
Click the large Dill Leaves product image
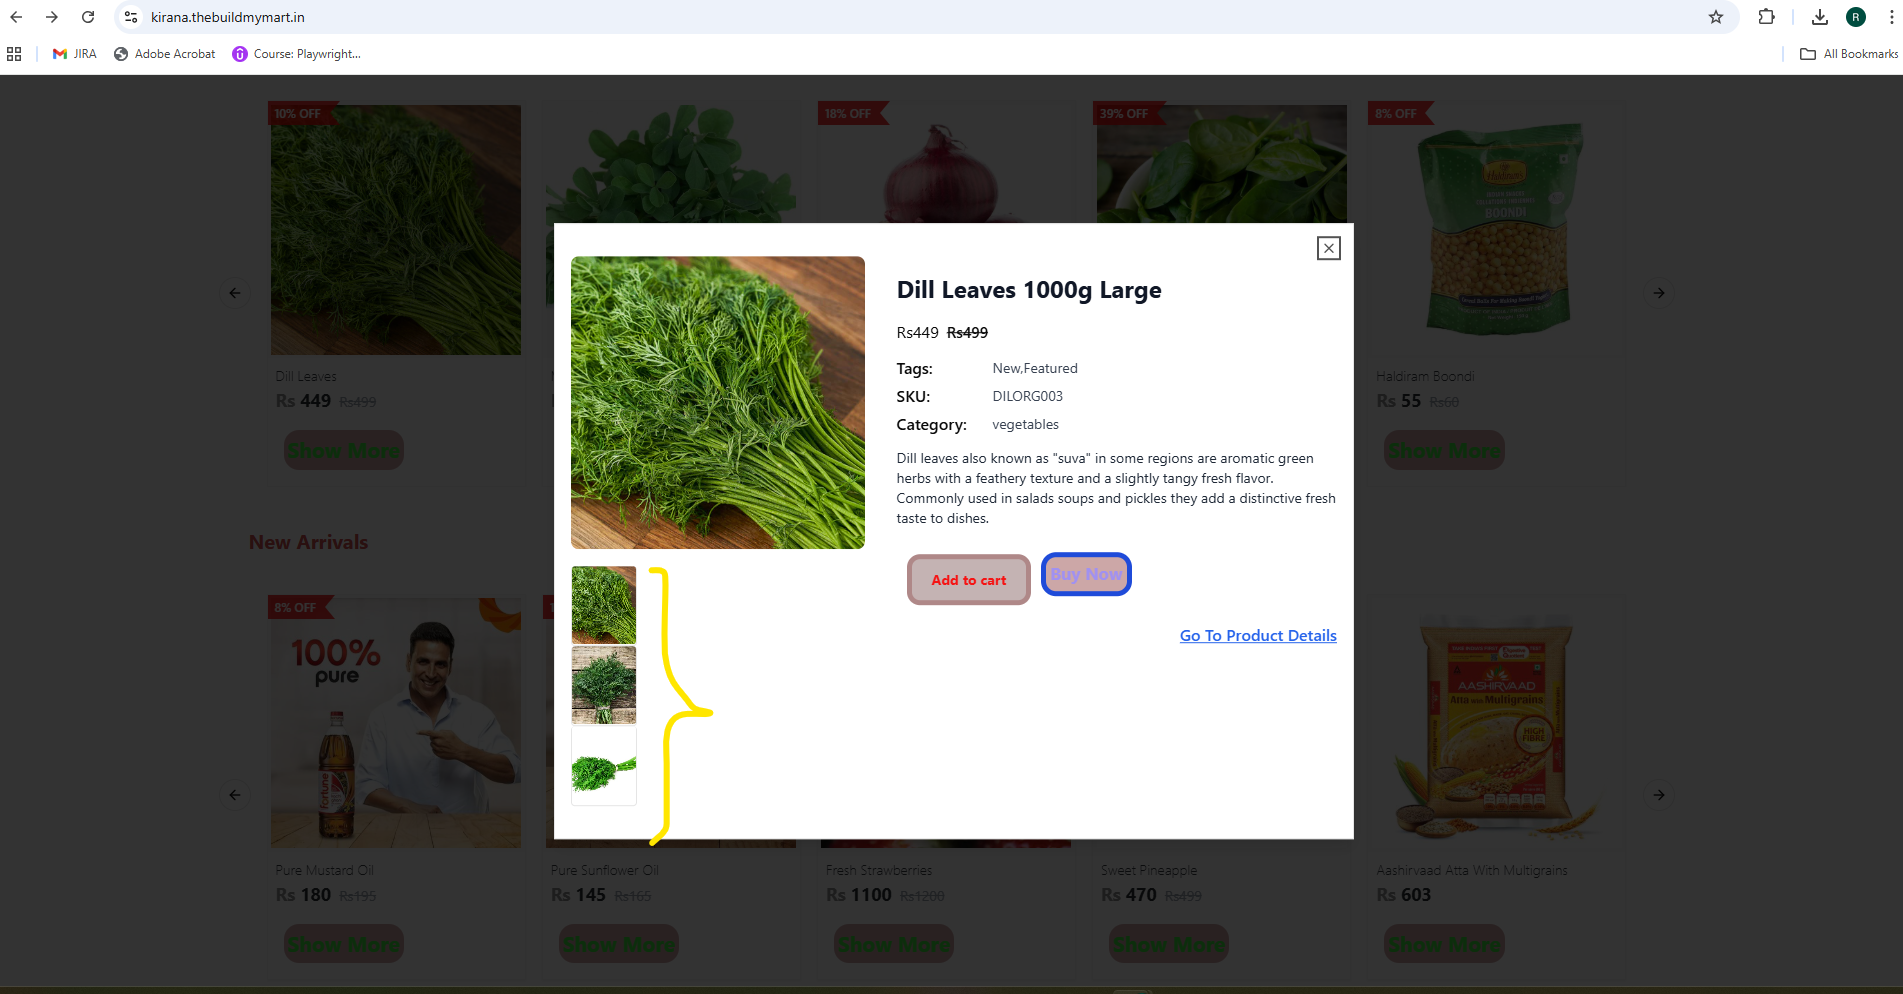point(718,402)
